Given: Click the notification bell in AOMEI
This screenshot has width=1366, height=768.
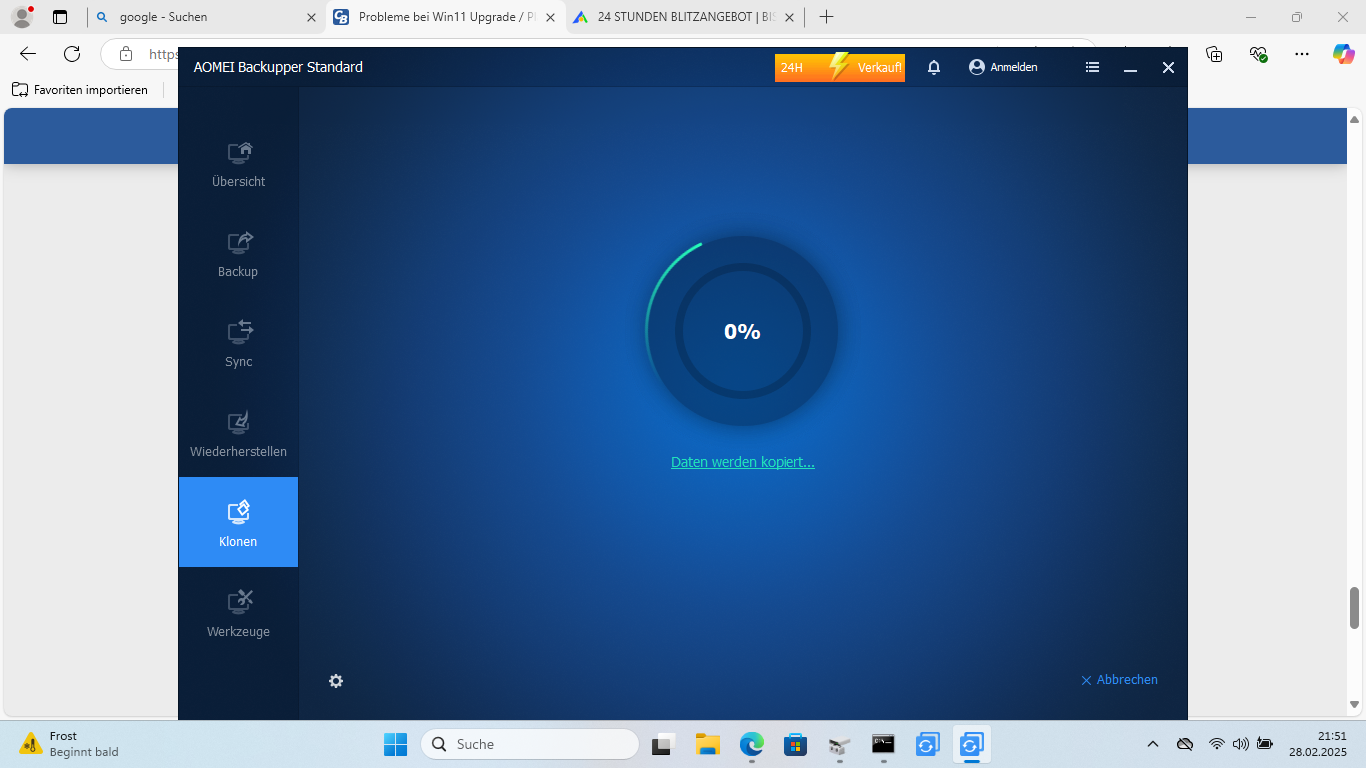Looking at the screenshot, I should [934, 67].
